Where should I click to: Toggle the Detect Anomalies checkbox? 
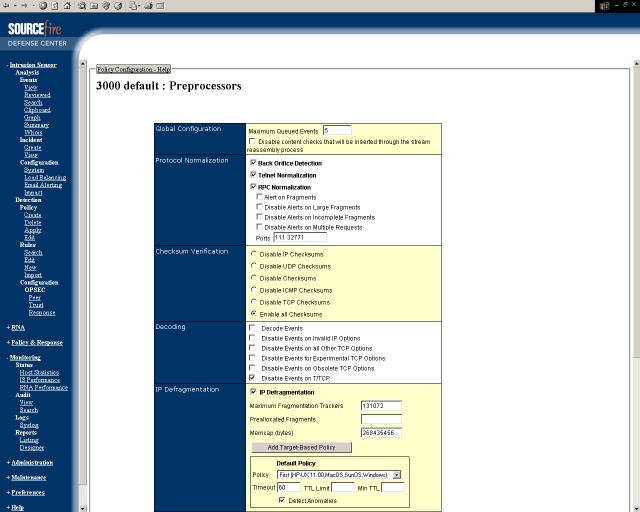[282, 500]
